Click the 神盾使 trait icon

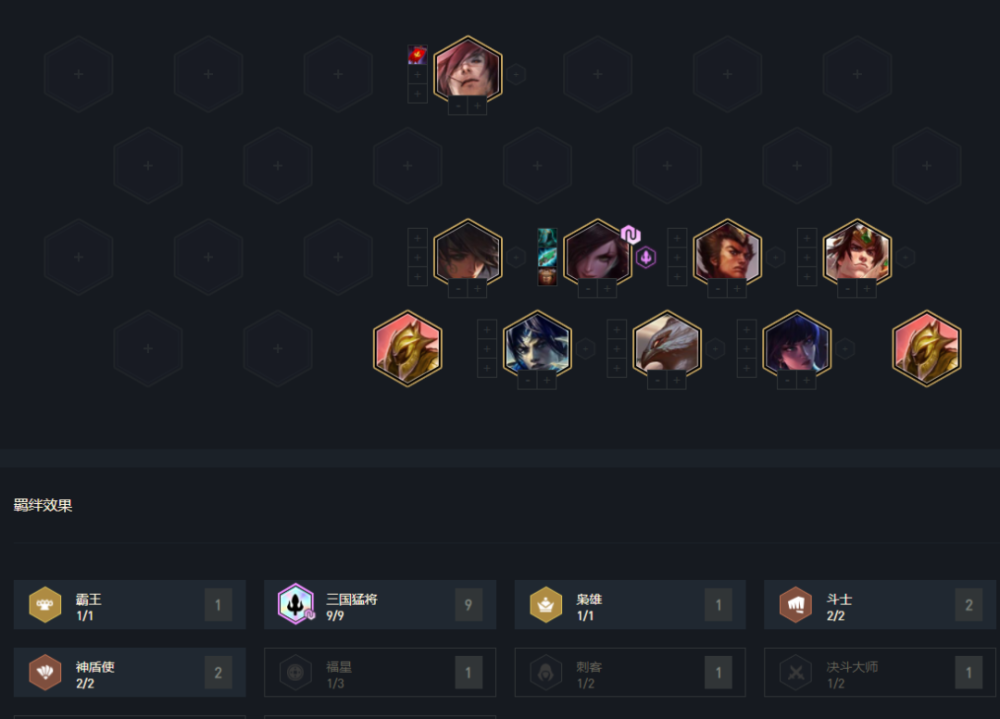[45, 672]
